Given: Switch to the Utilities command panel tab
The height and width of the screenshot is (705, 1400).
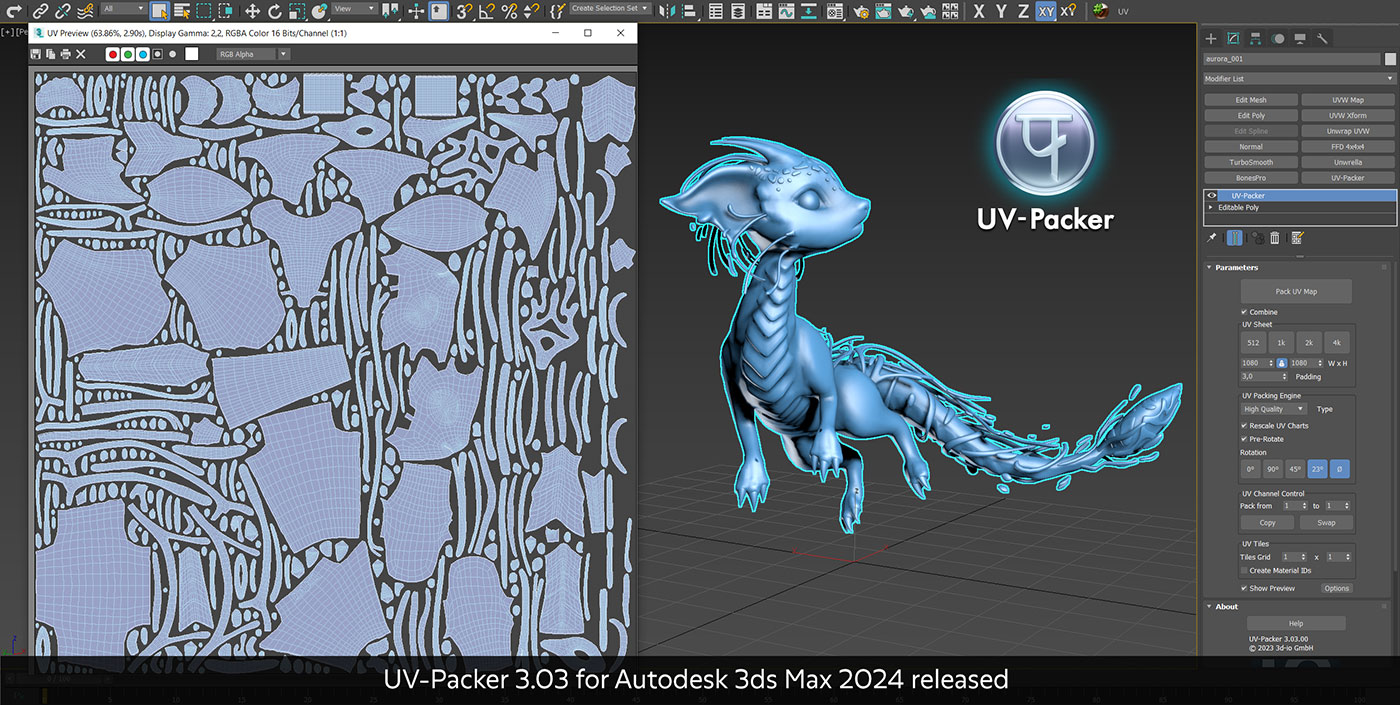Looking at the screenshot, I should [1322, 38].
